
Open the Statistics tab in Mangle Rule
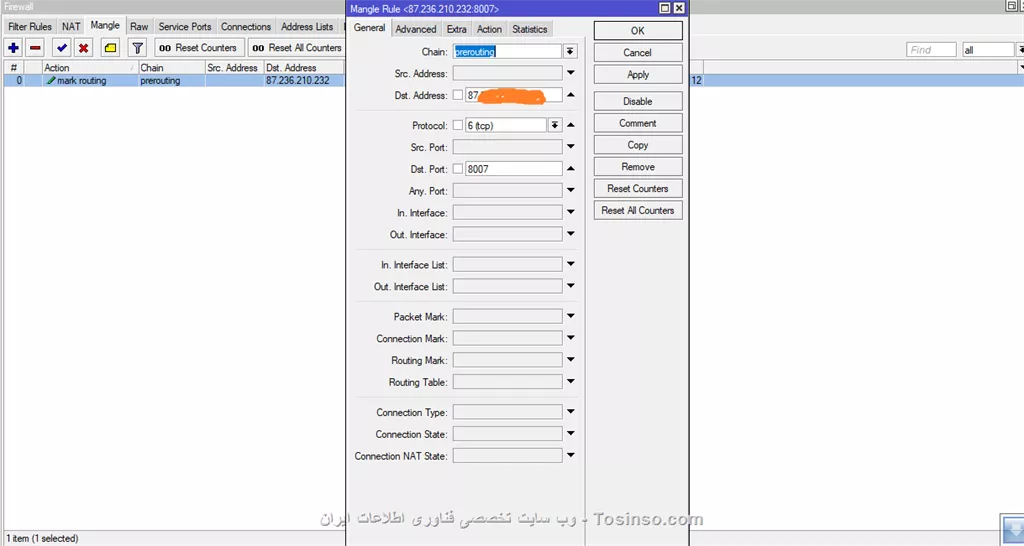[x=530, y=29]
